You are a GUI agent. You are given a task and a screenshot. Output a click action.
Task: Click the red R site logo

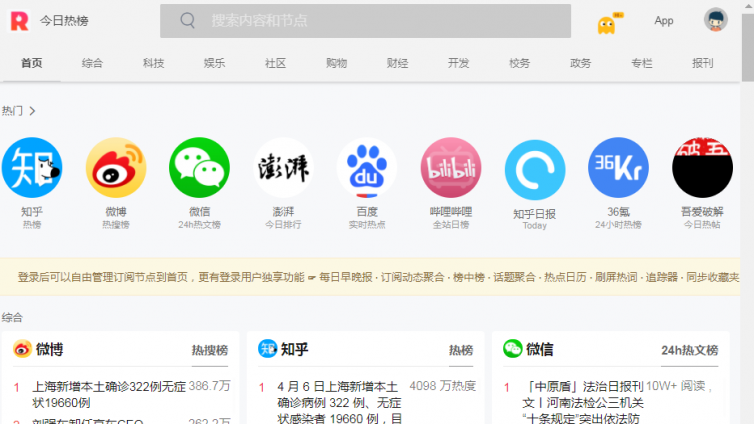20,21
